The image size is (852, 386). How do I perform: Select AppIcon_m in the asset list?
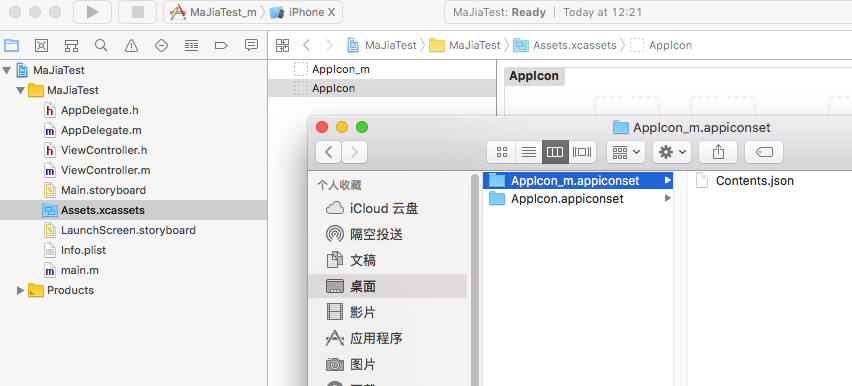(x=382, y=70)
